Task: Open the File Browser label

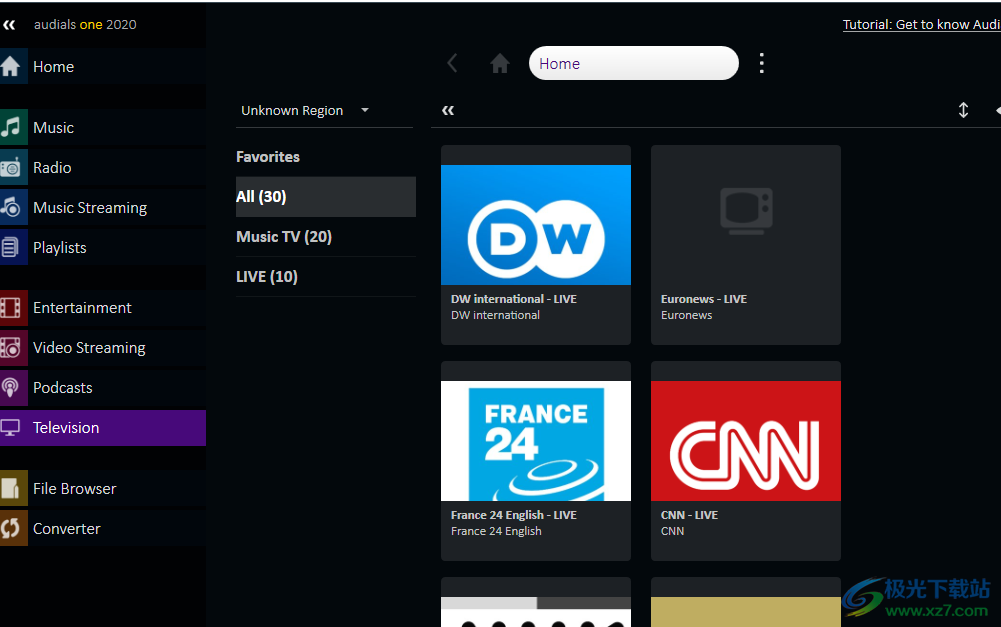Action: (75, 488)
